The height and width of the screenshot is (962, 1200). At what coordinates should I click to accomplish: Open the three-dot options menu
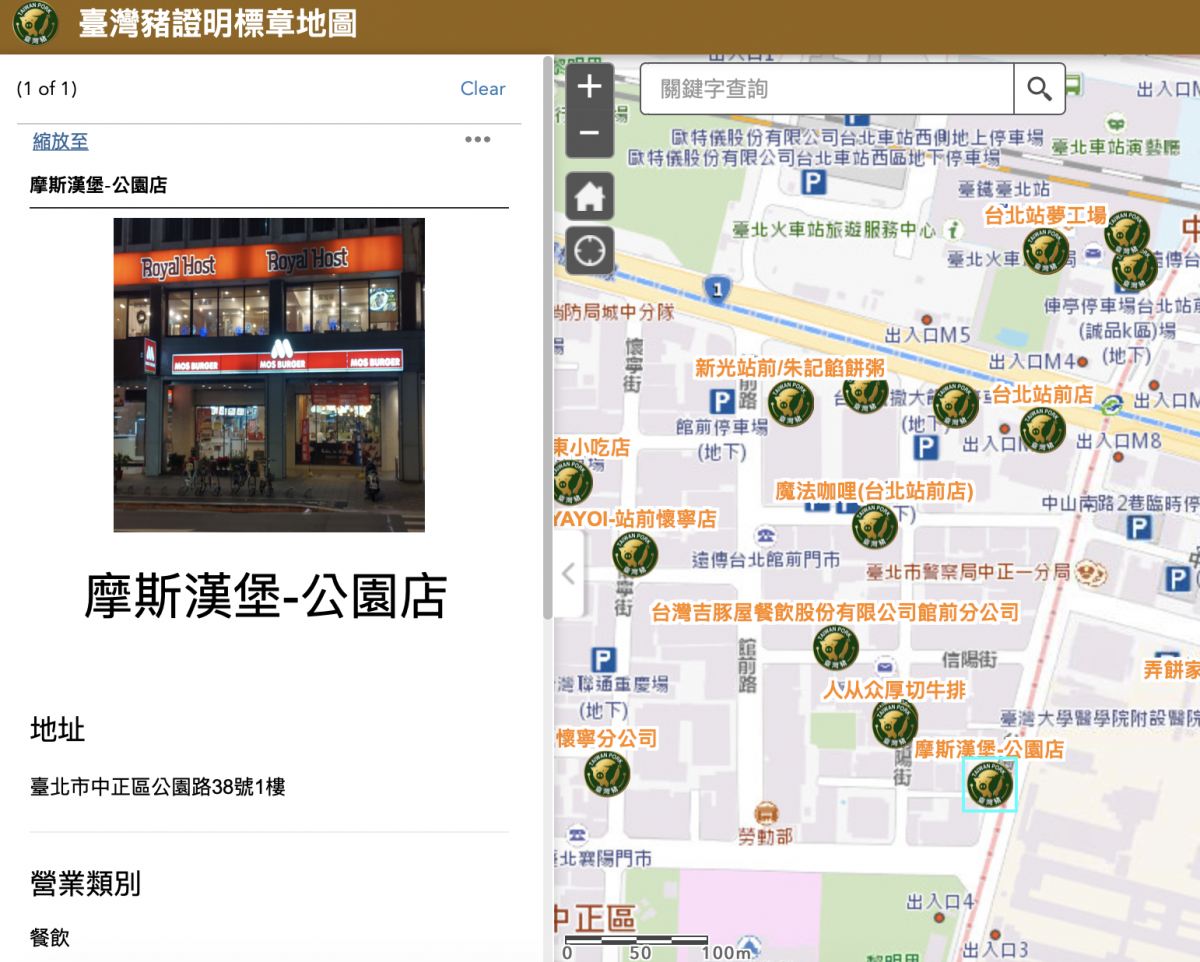478,139
